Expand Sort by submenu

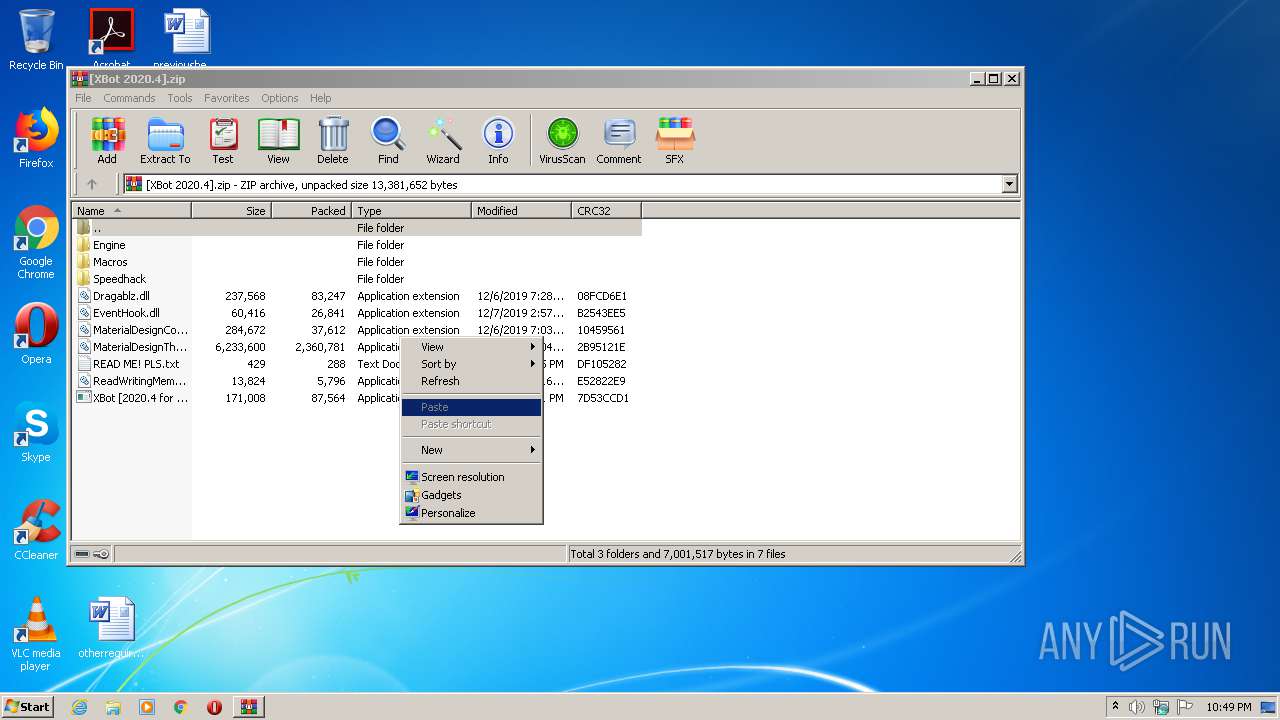471,364
